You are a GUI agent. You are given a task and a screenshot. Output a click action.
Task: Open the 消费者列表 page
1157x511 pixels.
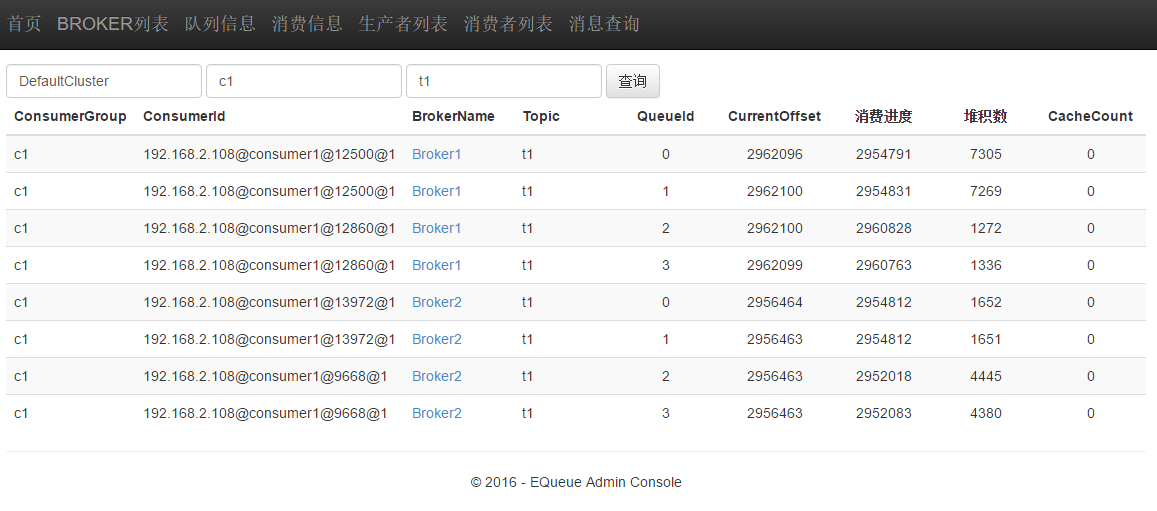pos(508,24)
